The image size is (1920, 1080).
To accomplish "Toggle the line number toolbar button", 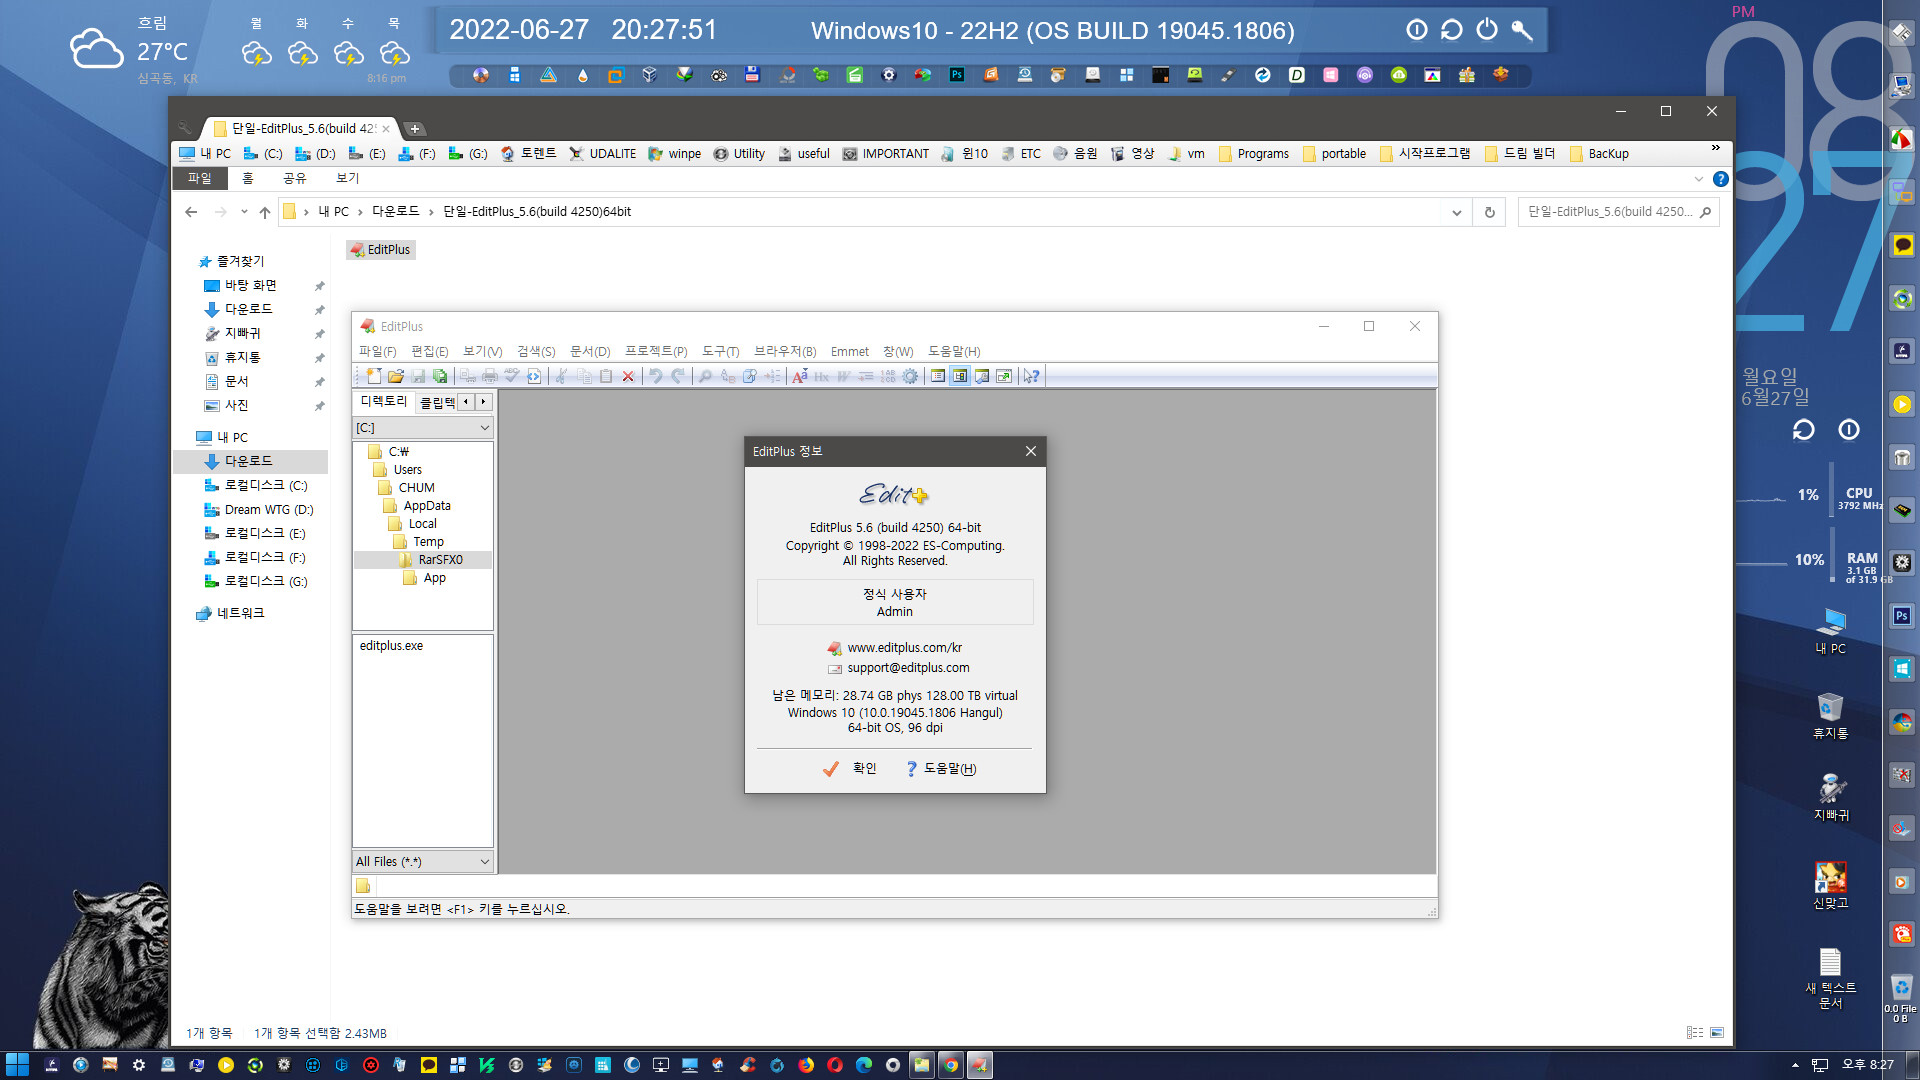I will coord(888,376).
